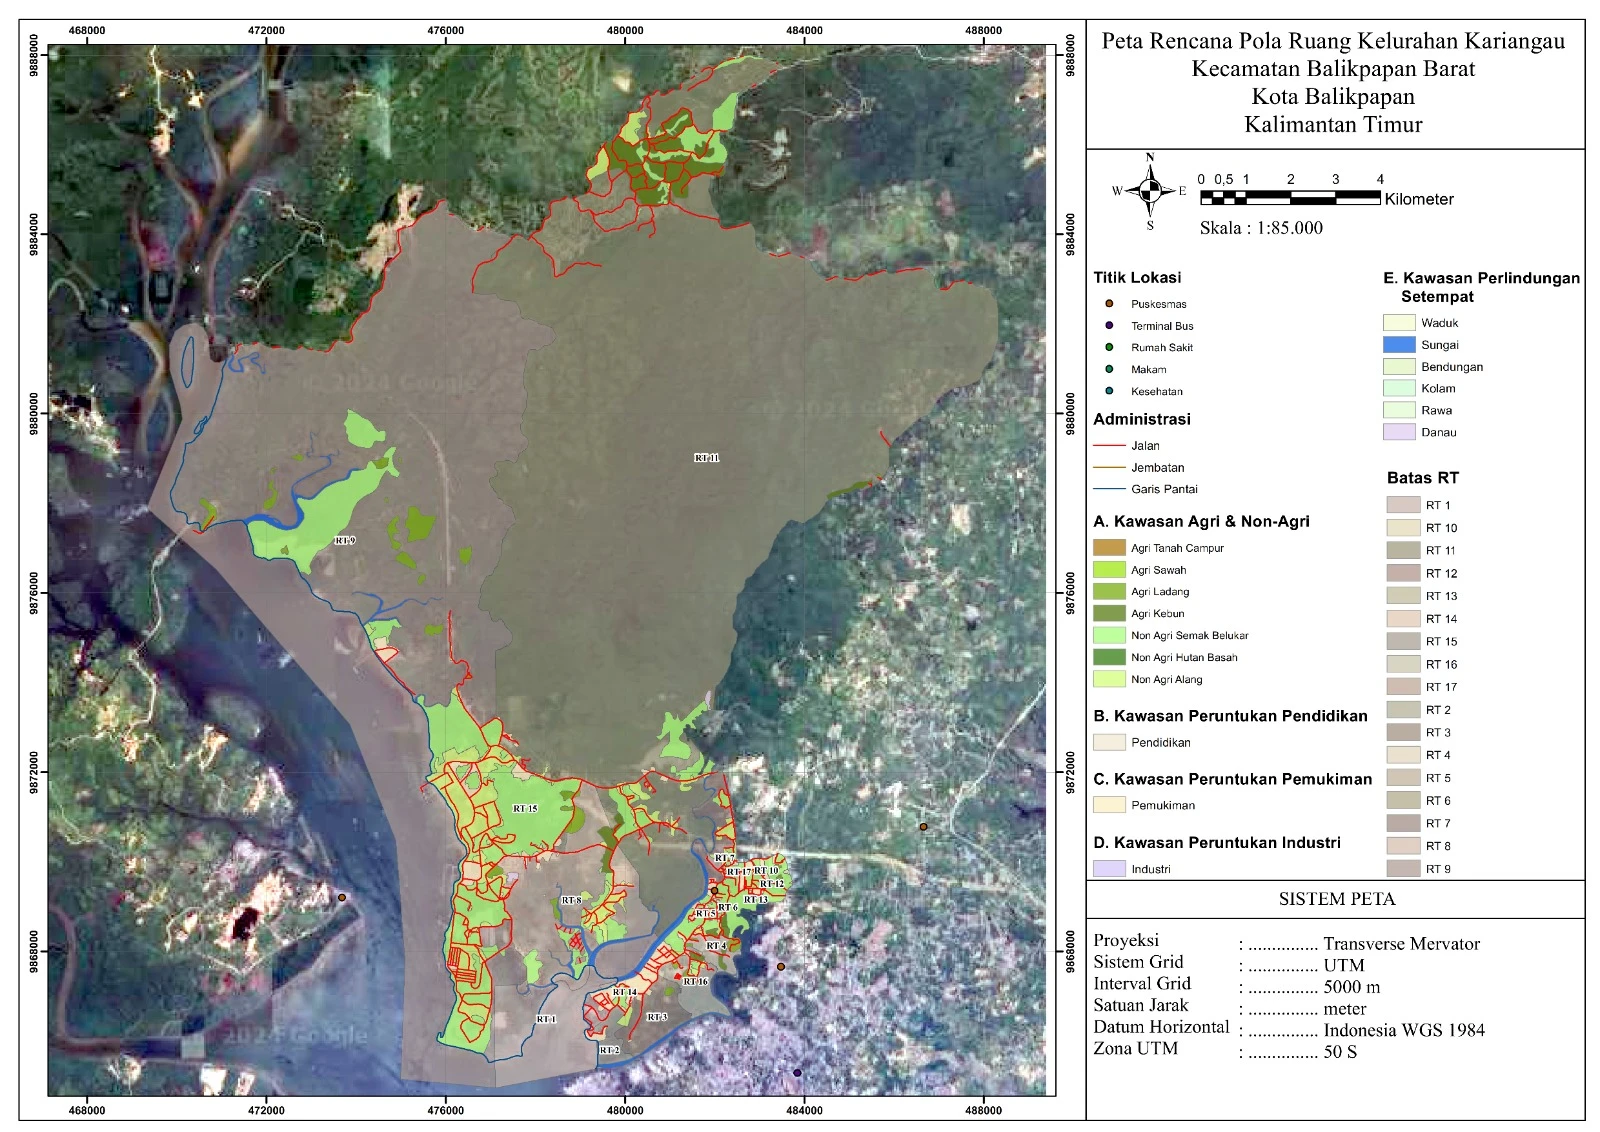Click the RT 11 swatch in Batas RT legend

1403,550
